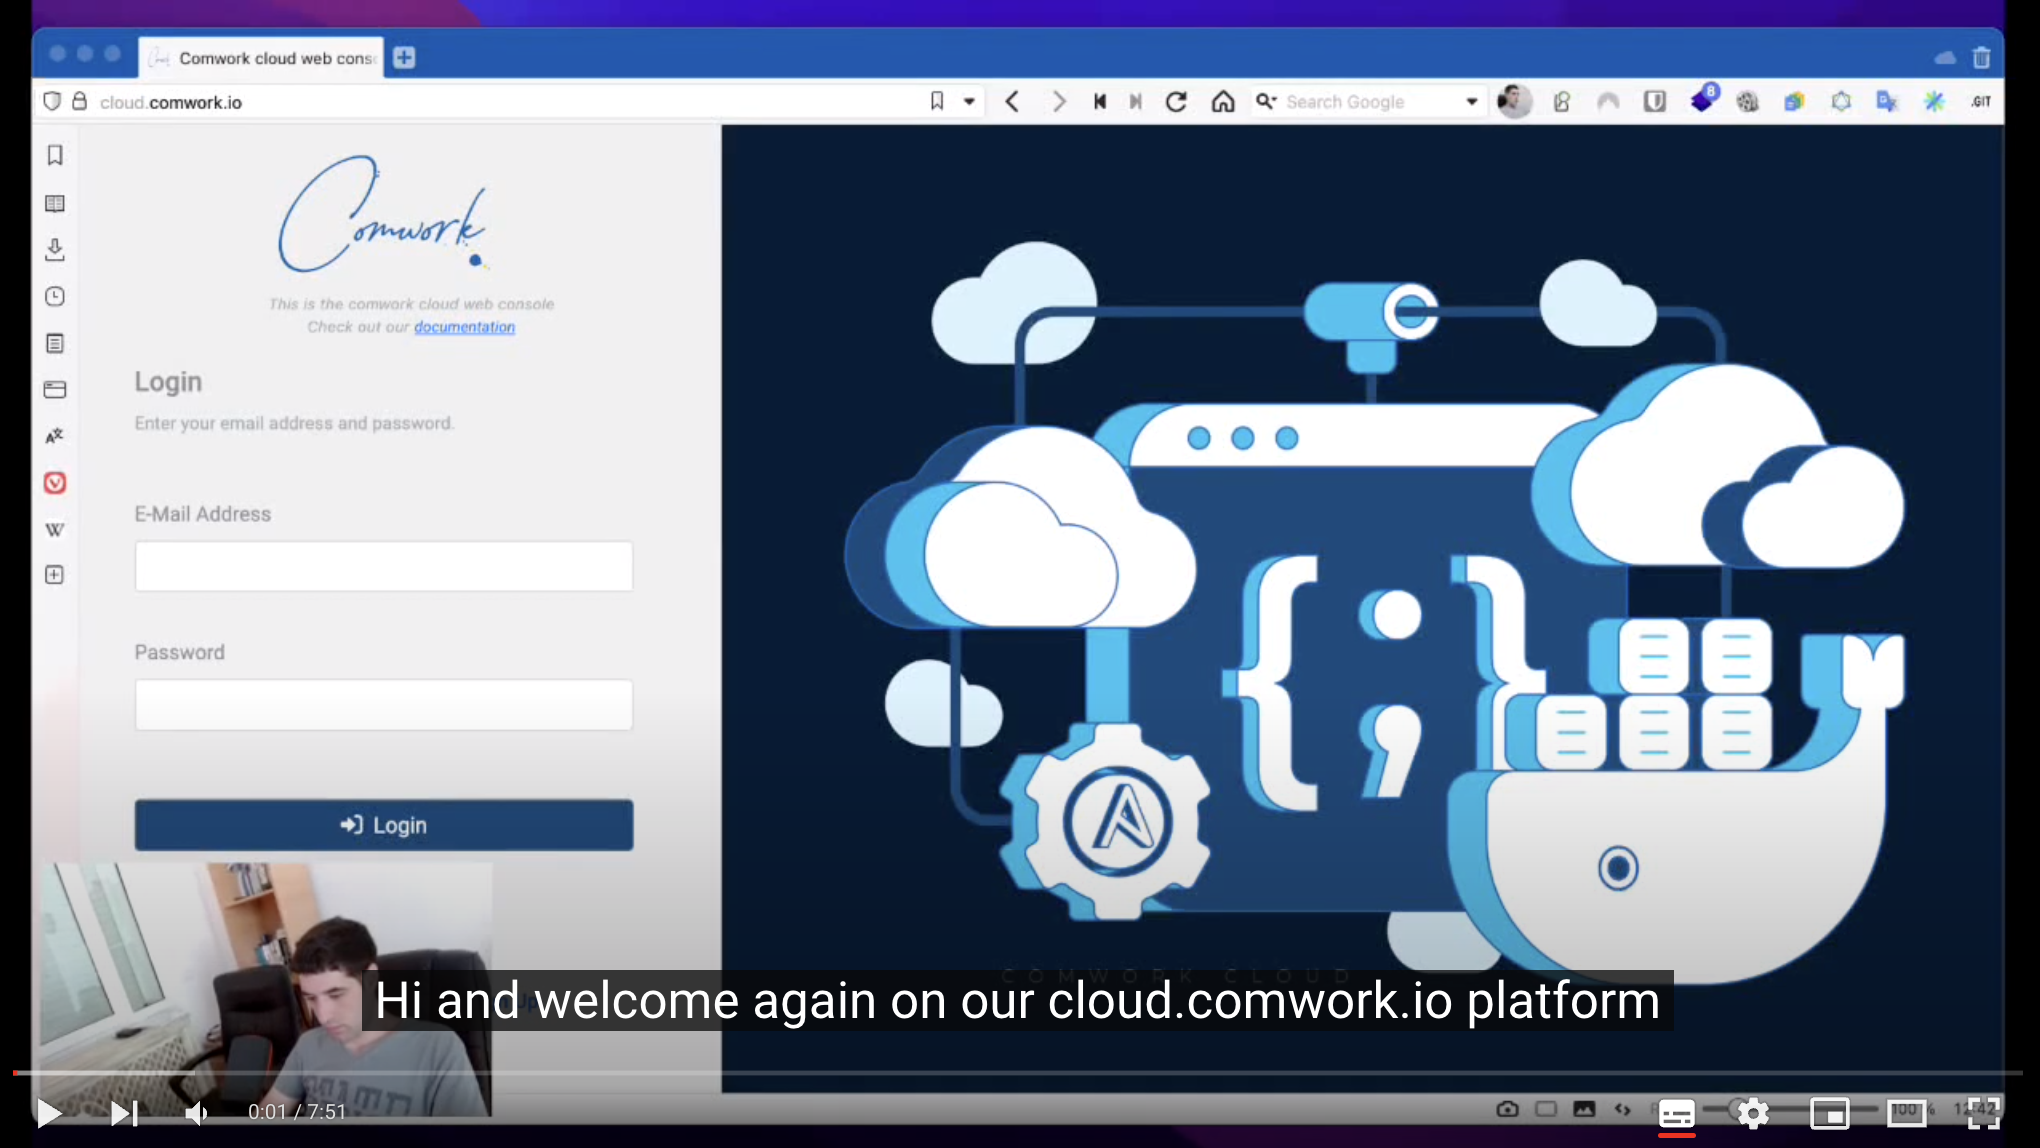This screenshot has height=1148, width=2040.
Task: Click the .GIT extension icon
Action: (1981, 101)
